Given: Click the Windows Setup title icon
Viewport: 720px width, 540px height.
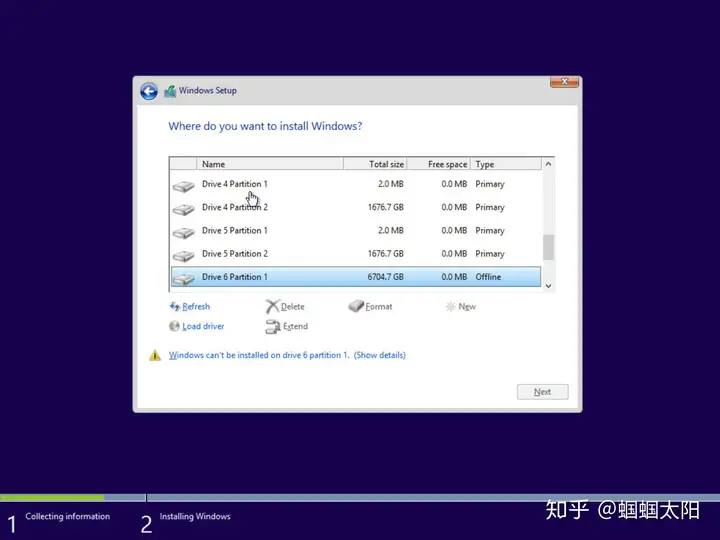Looking at the screenshot, I should tap(170, 91).
